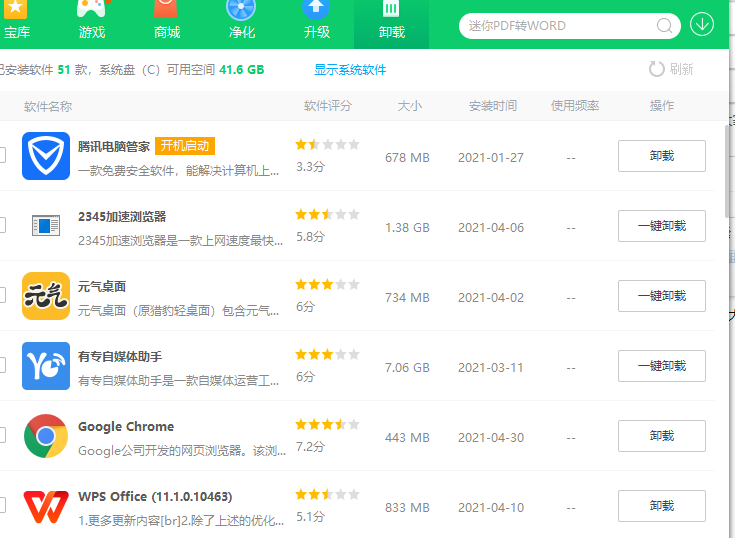Hit the 刷新 refresh button
The height and width of the screenshot is (538, 735).
click(671, 69)
